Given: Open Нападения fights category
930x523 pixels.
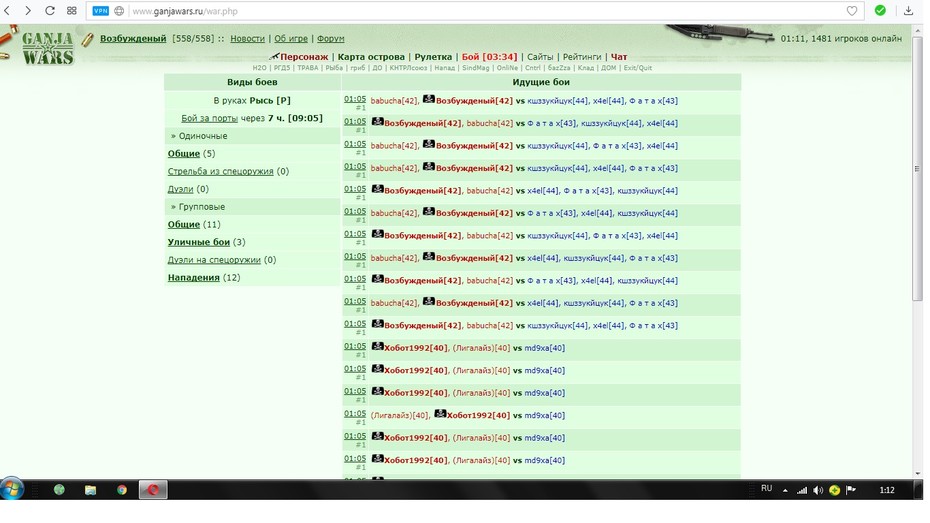Looking at the screenshot, I should (x=193, y=278).
